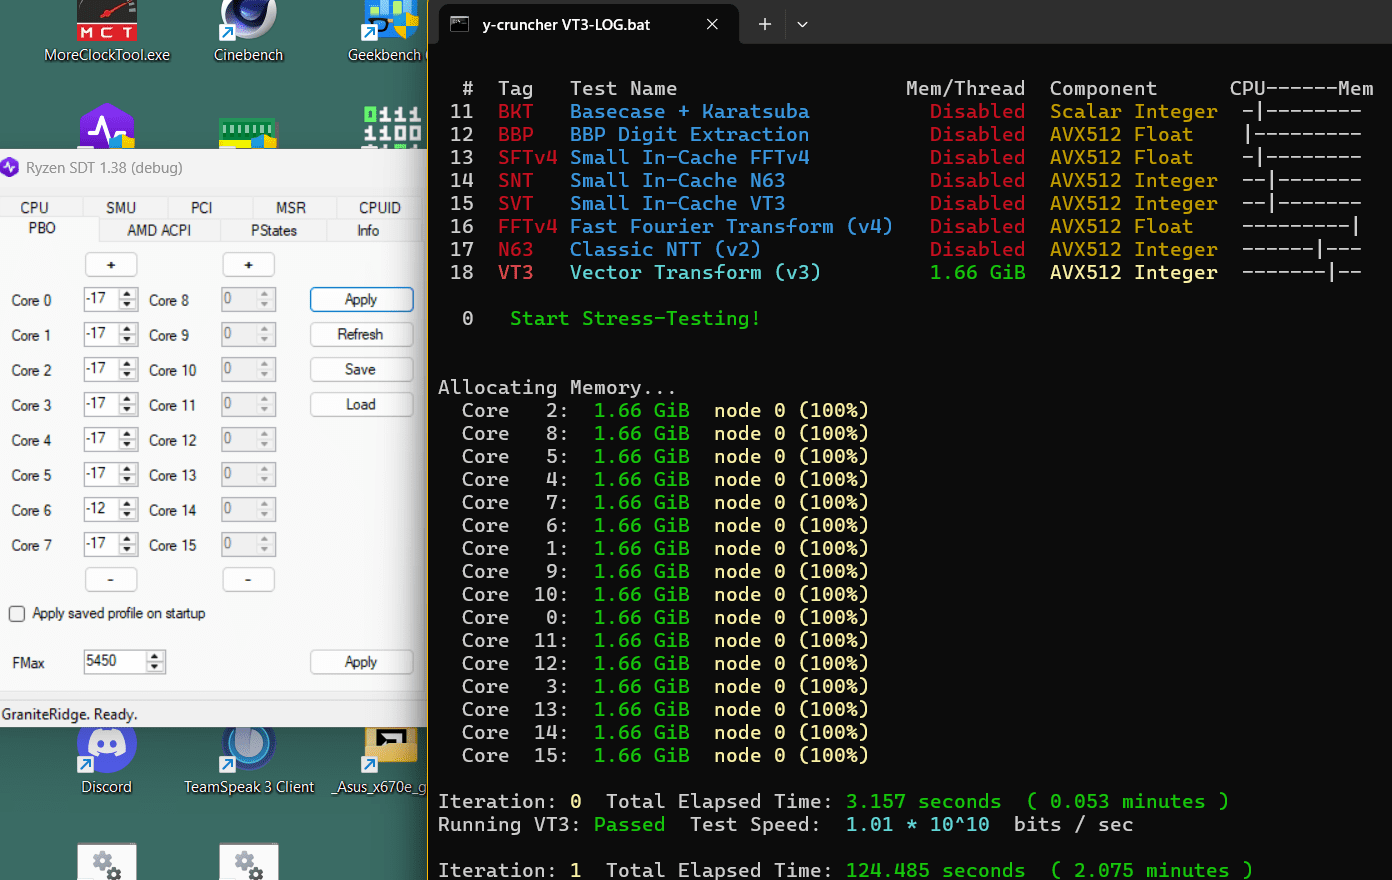Click the Core 2 offset stepper
The image size is (1392, 880).
point(127,369)
